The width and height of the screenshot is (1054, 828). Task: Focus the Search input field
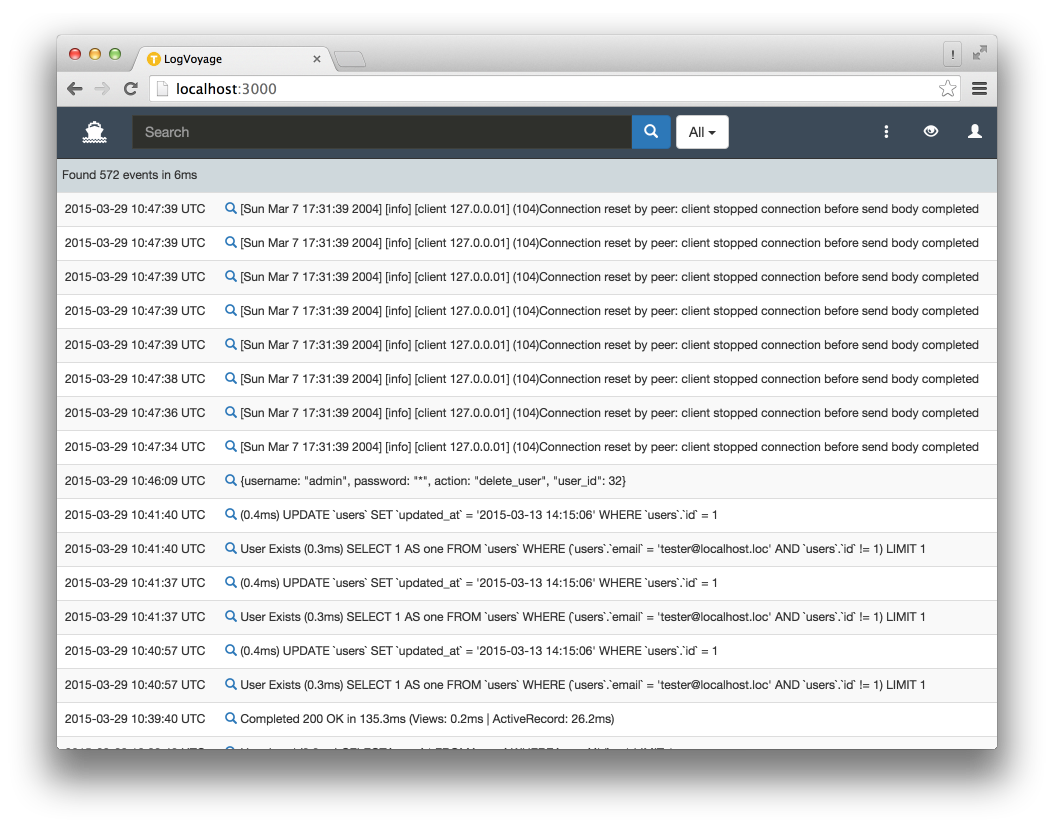pyautogui.click(x=382, y=132)
